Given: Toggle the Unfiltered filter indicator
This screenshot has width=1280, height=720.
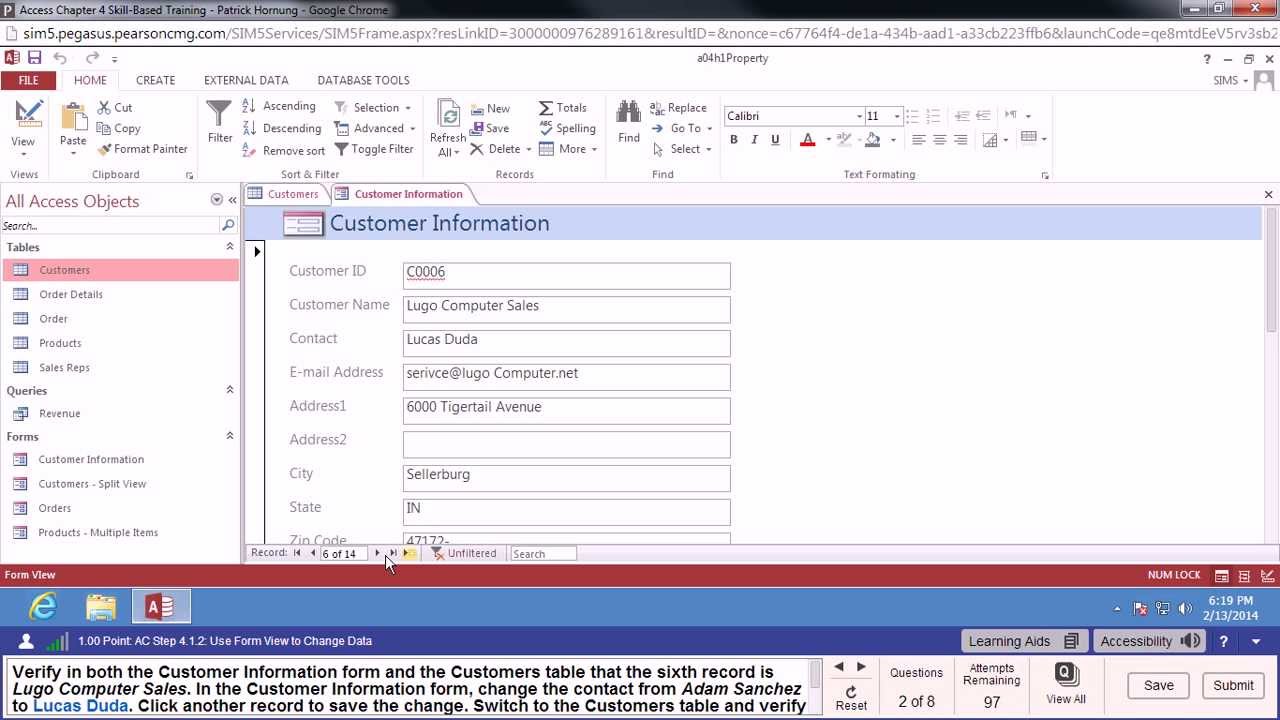Looking at the screenshot, I should tap(464, 553).
